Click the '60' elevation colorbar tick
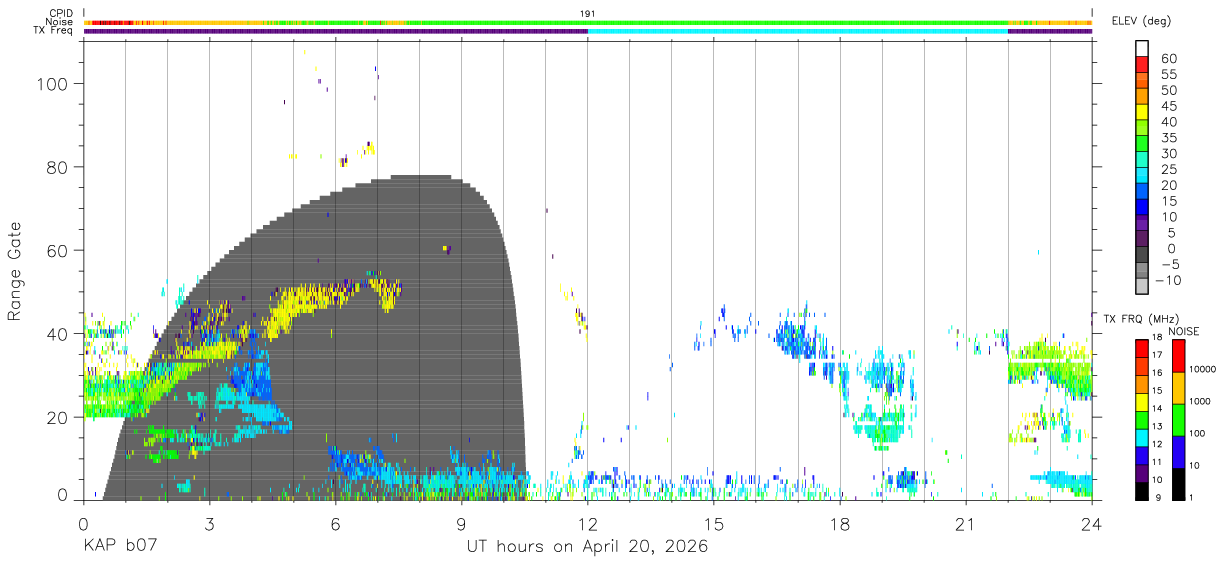The width and height of the screenshot is (1228, 567). click(x=1168, y=59)
